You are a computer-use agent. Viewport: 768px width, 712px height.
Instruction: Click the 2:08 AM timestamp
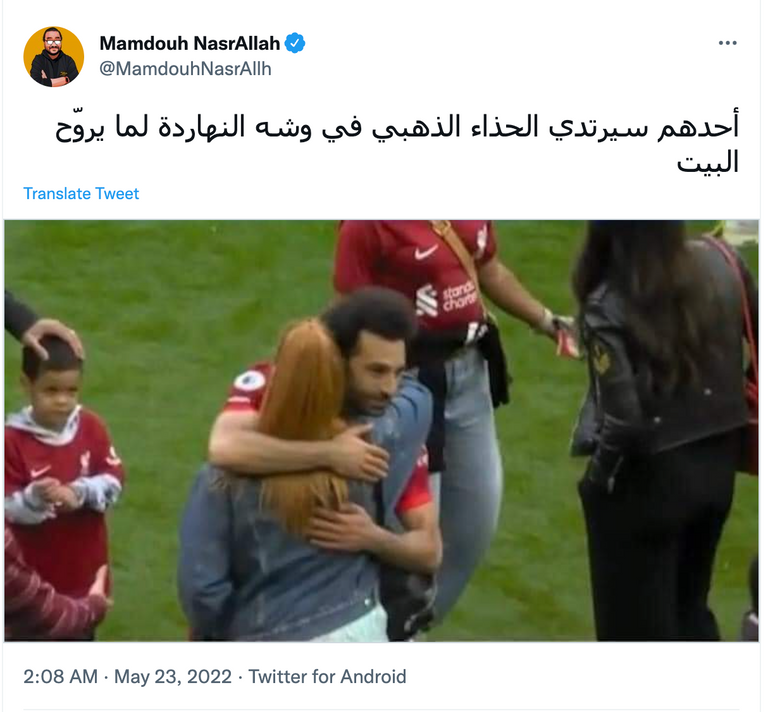[60, 677]
